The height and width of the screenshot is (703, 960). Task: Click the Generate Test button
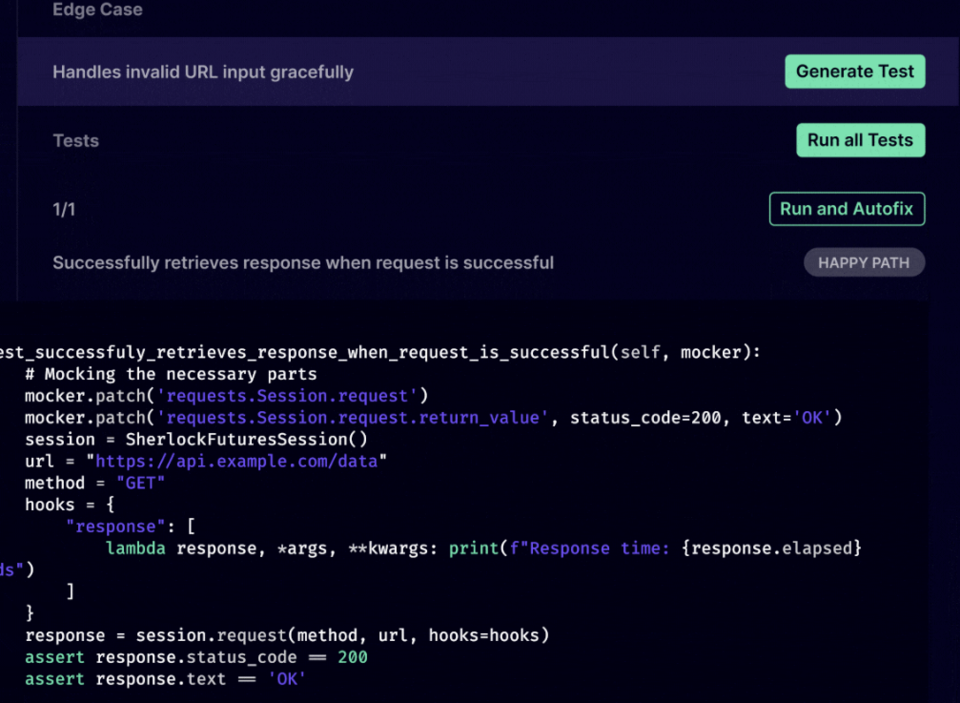tap(854, 72)
